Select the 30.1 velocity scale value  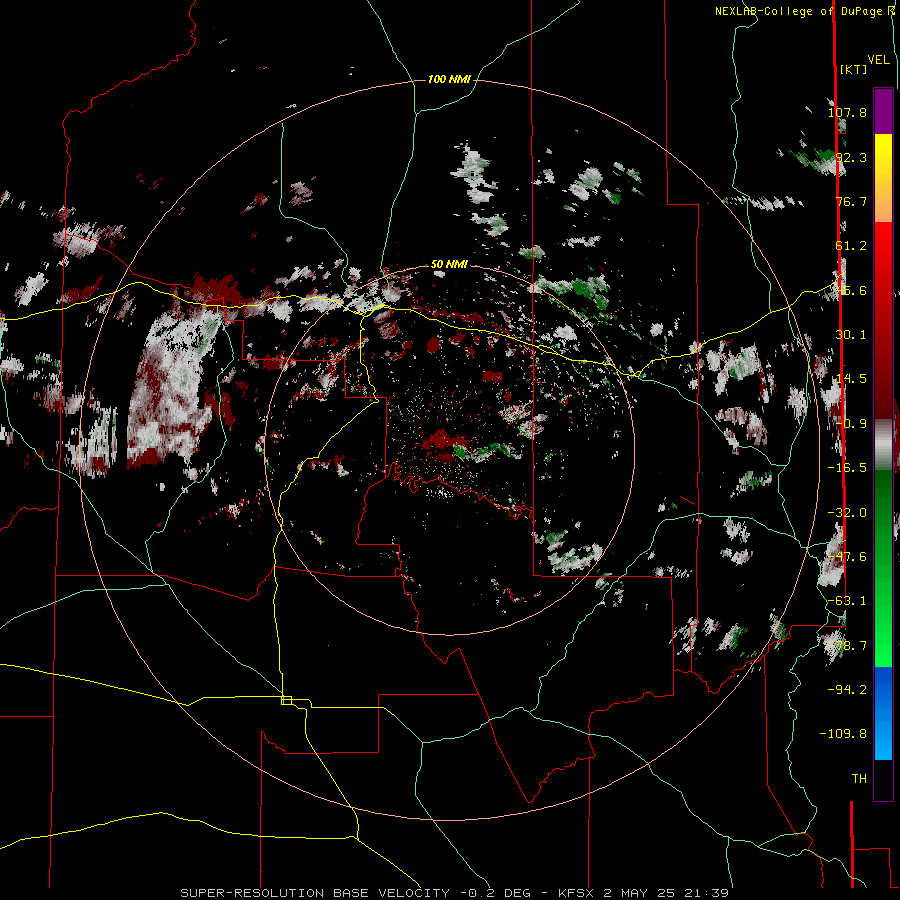click(851, 335)
